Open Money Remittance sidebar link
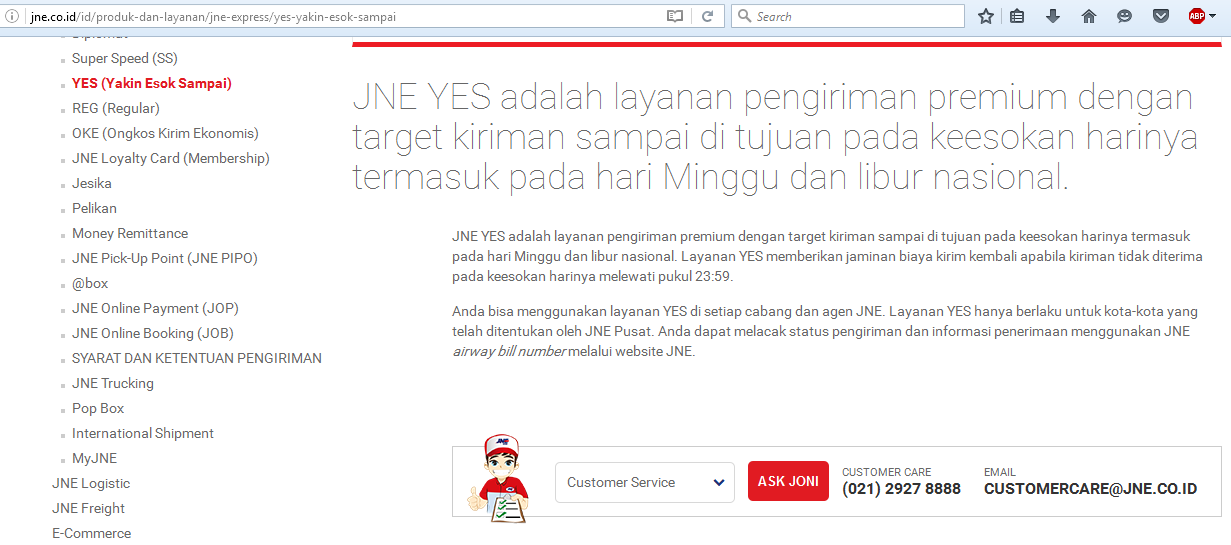Screen dimensions: 1231x545 130,233
